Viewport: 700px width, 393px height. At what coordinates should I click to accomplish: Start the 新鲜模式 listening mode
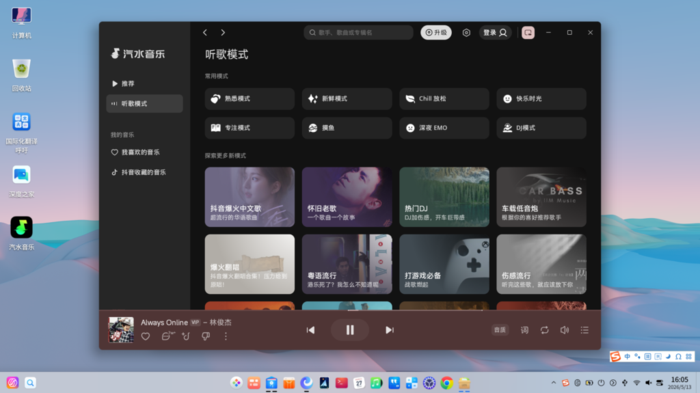click(x=347, y=99)
